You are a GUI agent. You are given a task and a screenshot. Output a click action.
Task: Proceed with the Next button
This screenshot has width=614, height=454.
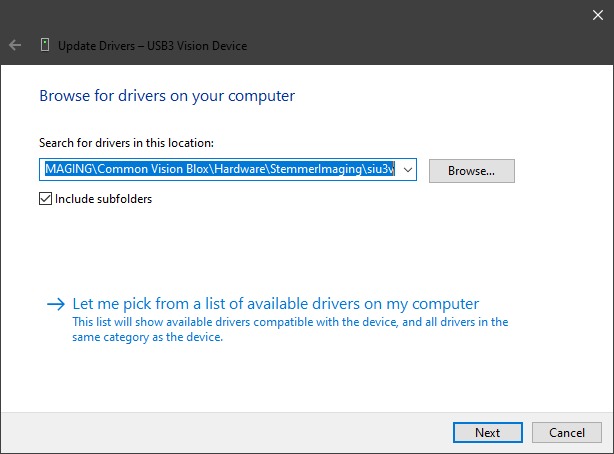pyautogui.click(x=487, y=433)
